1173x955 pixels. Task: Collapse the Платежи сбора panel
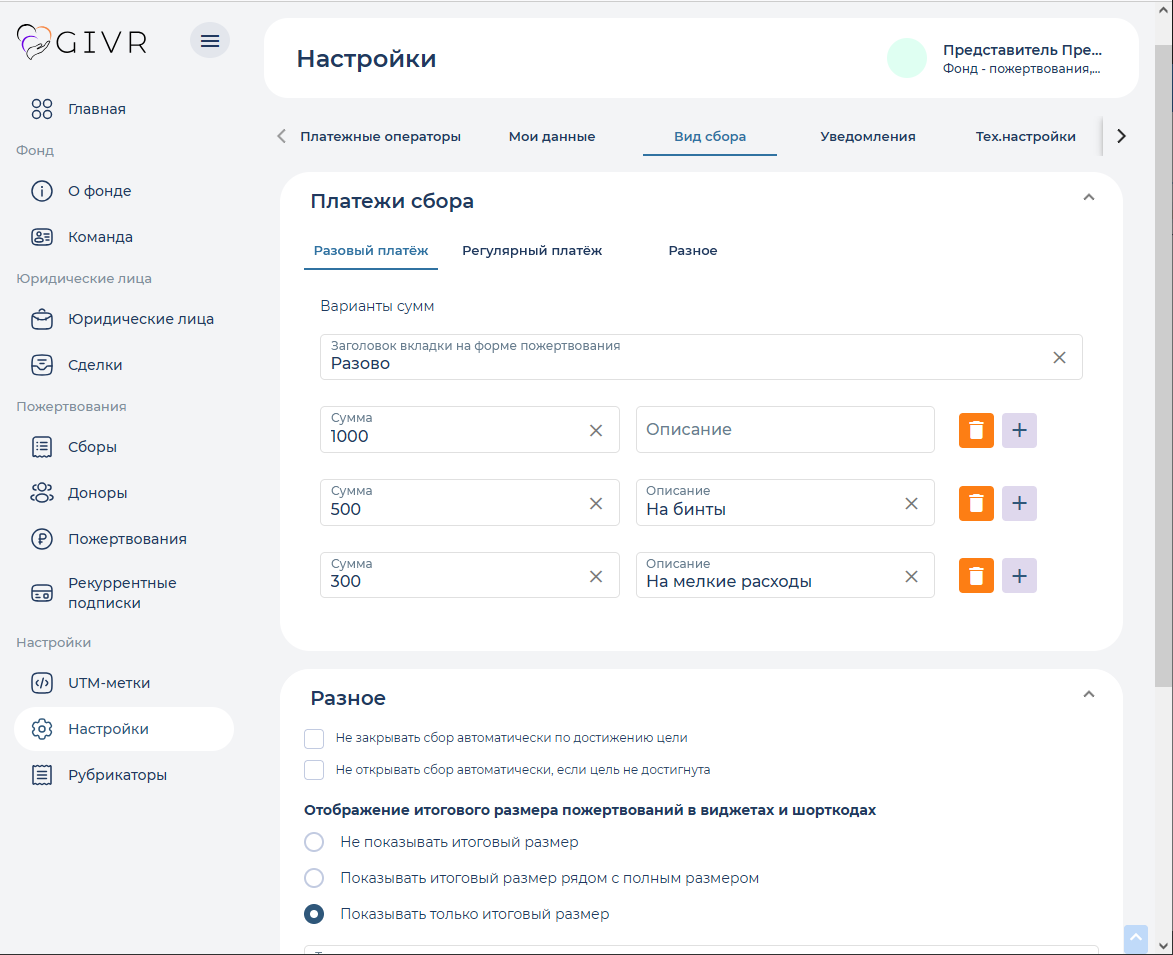[1088, 197]
